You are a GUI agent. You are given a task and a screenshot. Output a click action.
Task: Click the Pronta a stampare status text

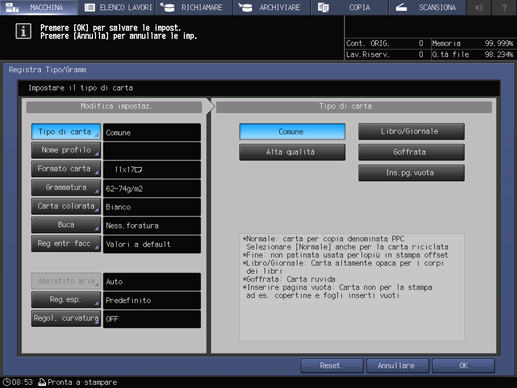82,382
